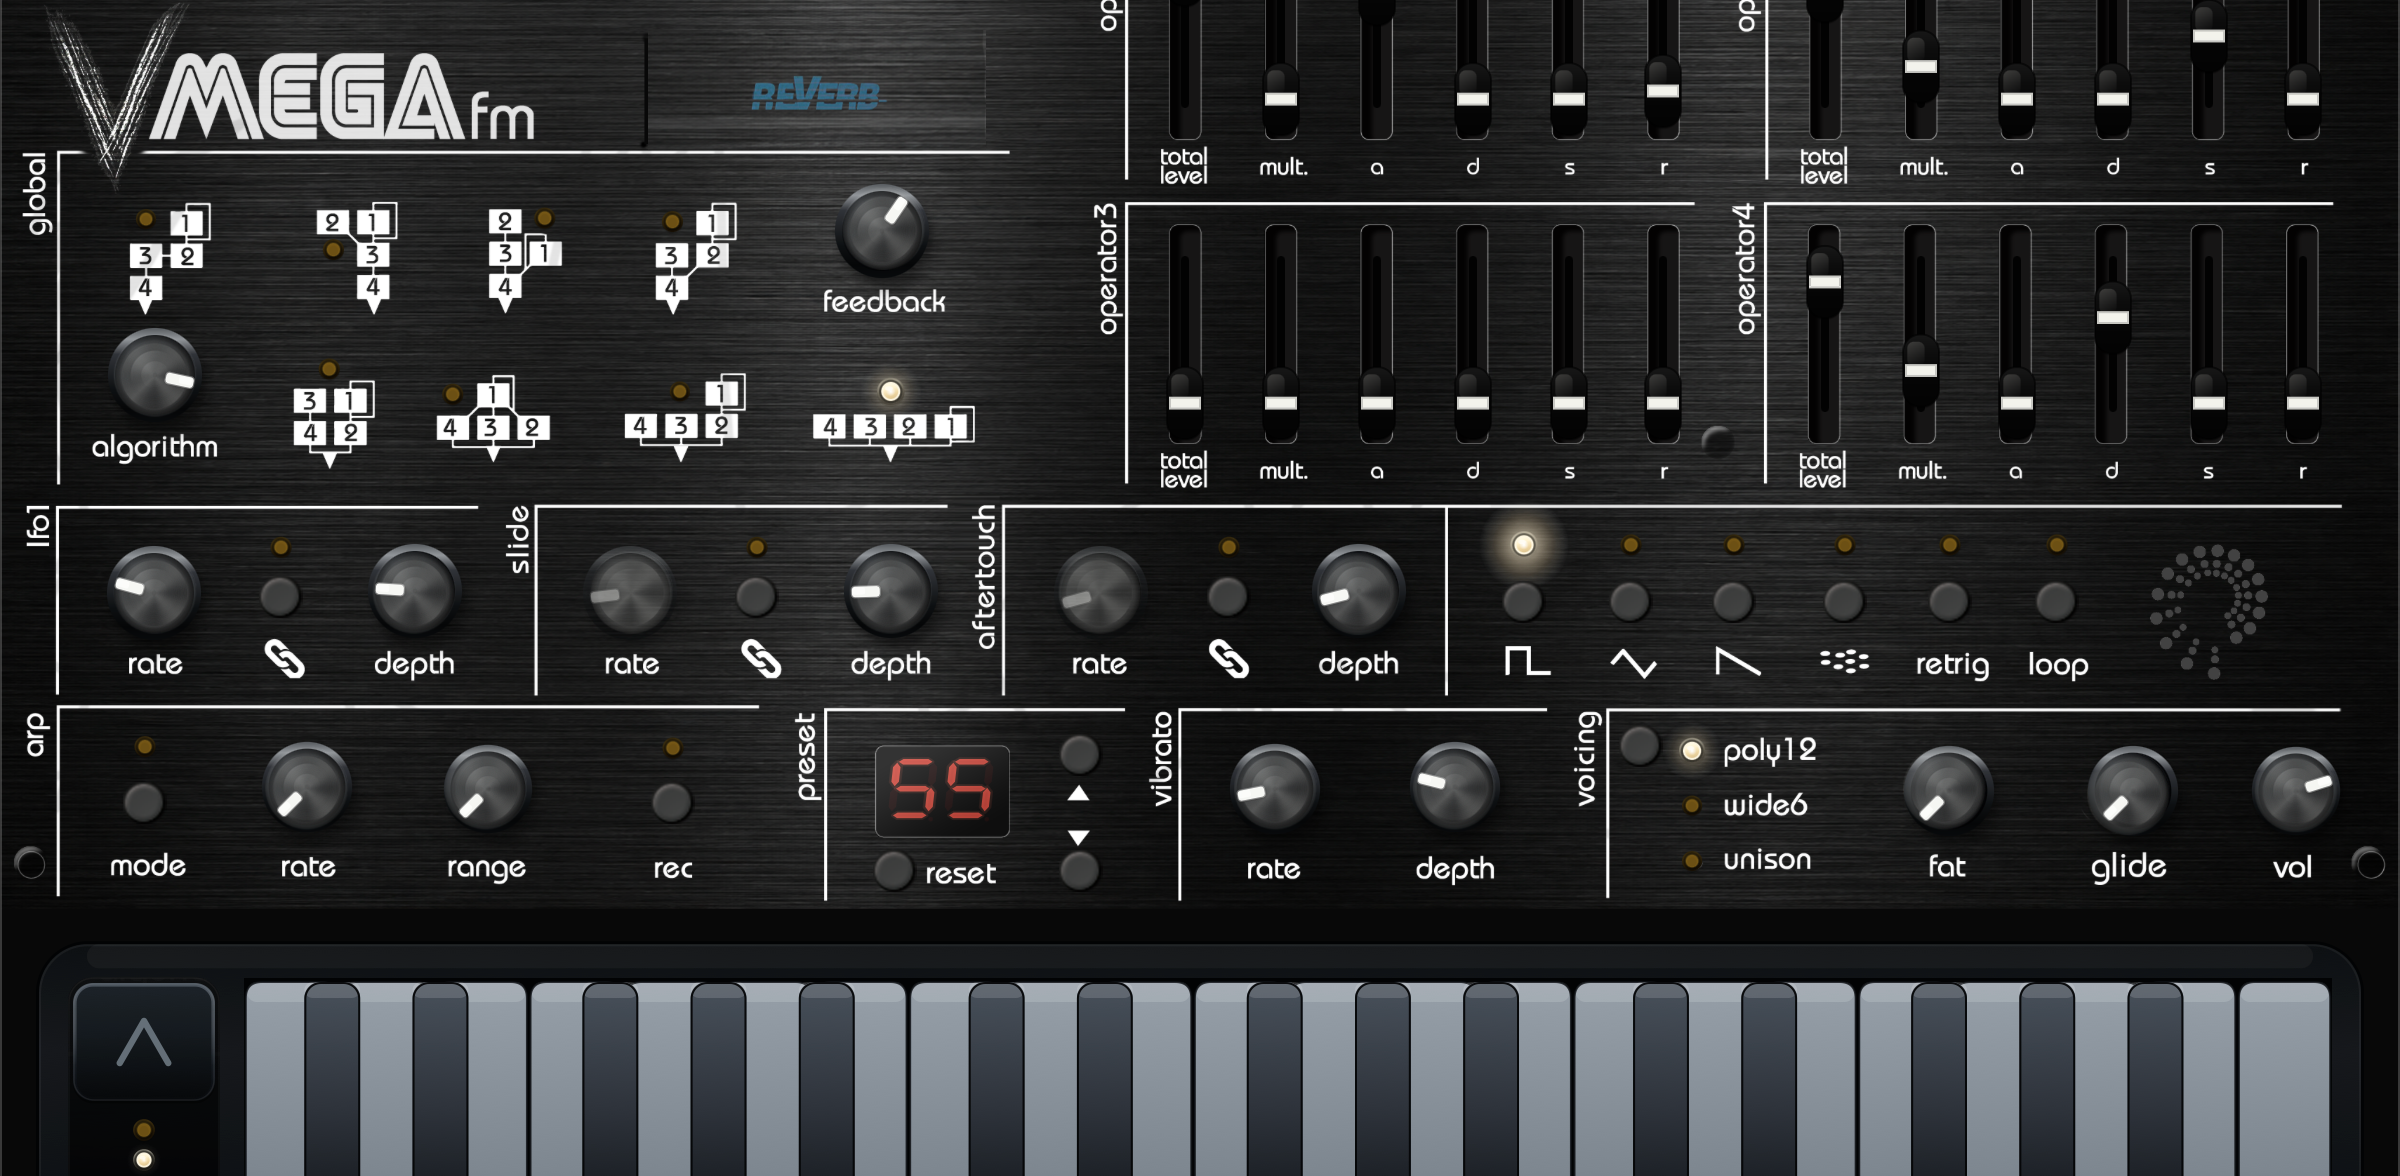Select the sawtooth wave LFO shape button
Screen dimensions: 2400x1176
[1733, 602]
